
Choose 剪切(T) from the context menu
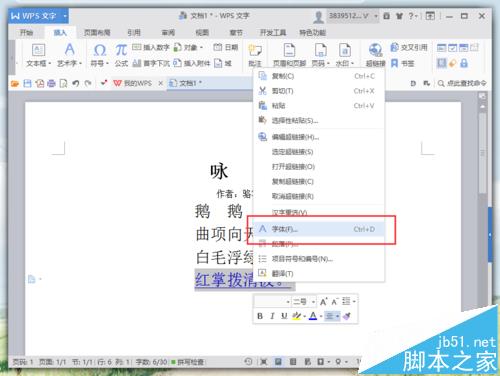(x=319, y=91)
